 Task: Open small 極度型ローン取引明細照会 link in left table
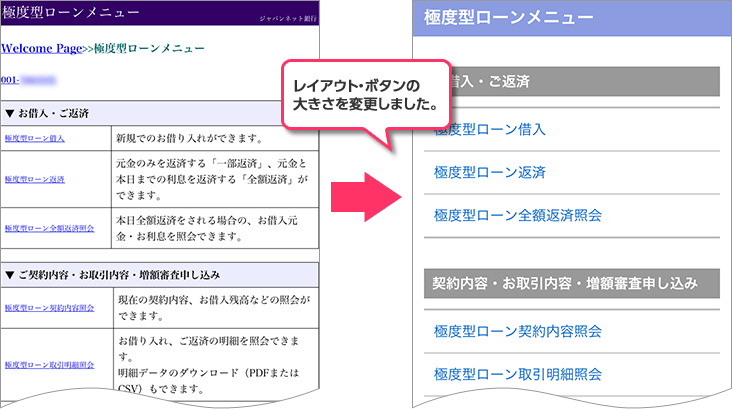tap(49, 366)
